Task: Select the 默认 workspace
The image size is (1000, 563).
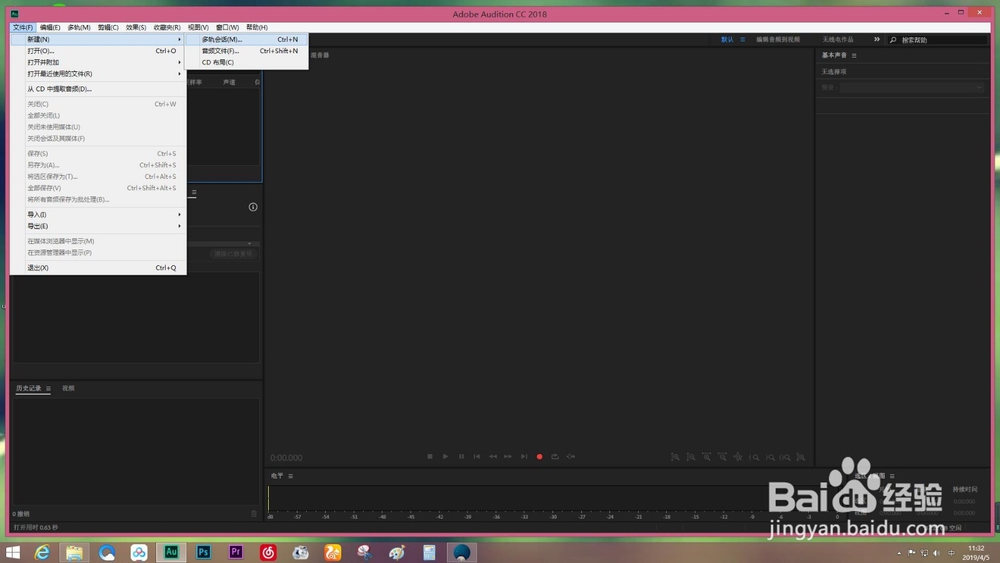Action: pos(727,40)
